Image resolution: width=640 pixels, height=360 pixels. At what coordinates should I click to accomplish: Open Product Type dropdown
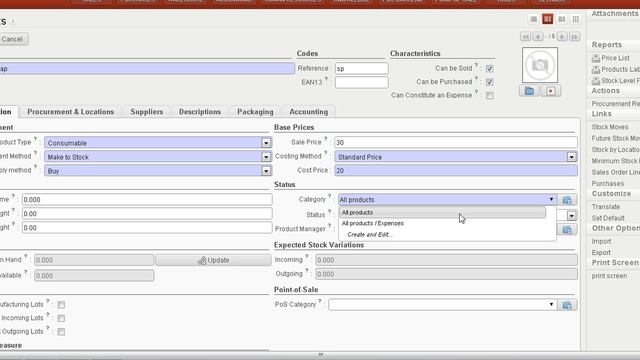pos(266,143)
